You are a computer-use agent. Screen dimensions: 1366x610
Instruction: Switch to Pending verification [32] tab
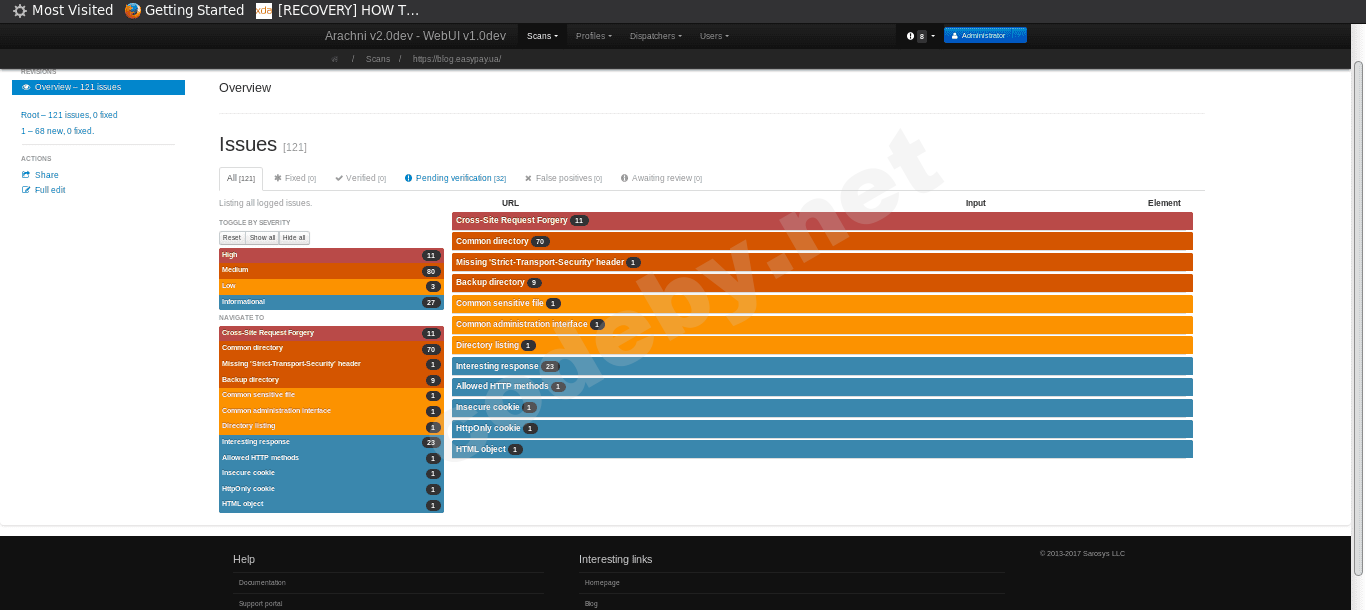pyautogui.click(x=455, y=178)
